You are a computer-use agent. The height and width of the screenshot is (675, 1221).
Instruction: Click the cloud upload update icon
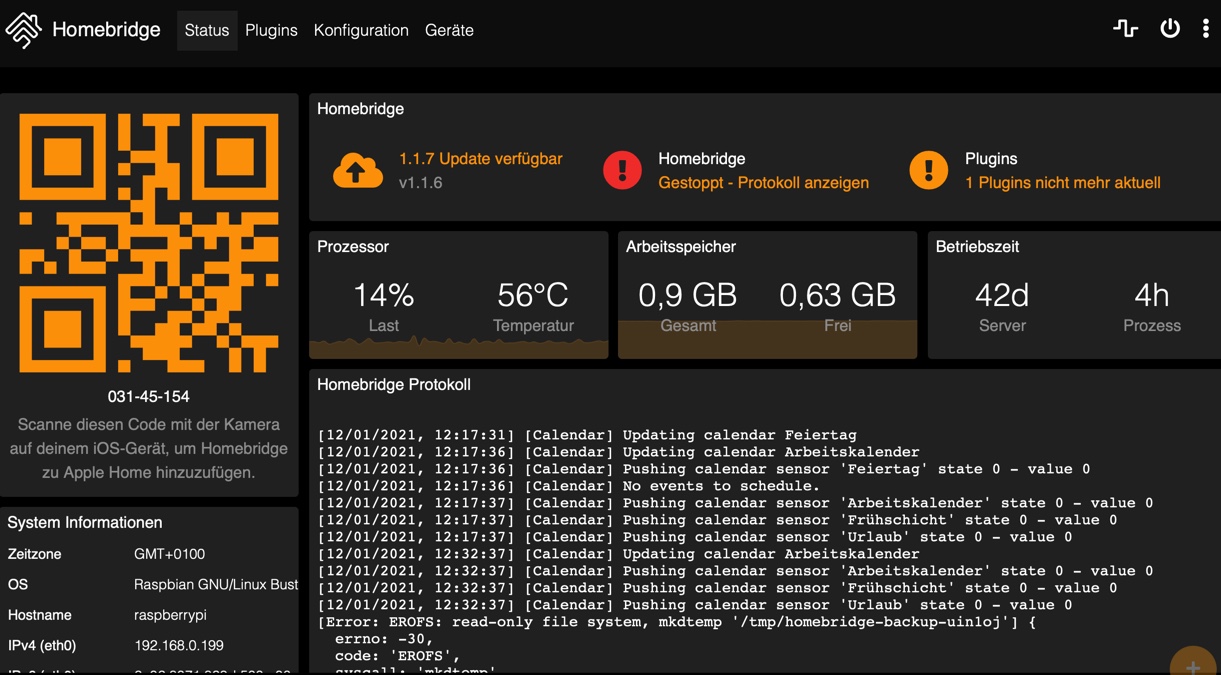(357, 171)
